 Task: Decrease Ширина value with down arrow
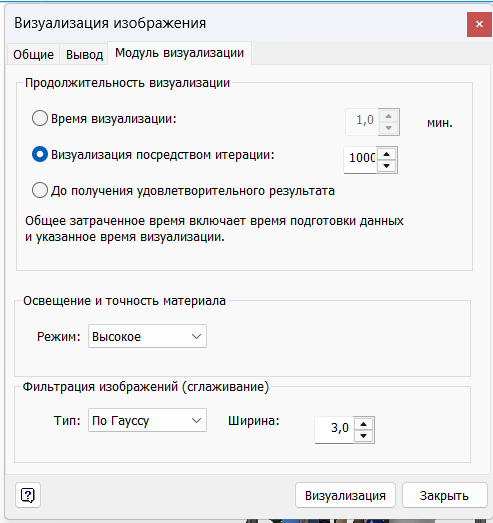[364, 436]
